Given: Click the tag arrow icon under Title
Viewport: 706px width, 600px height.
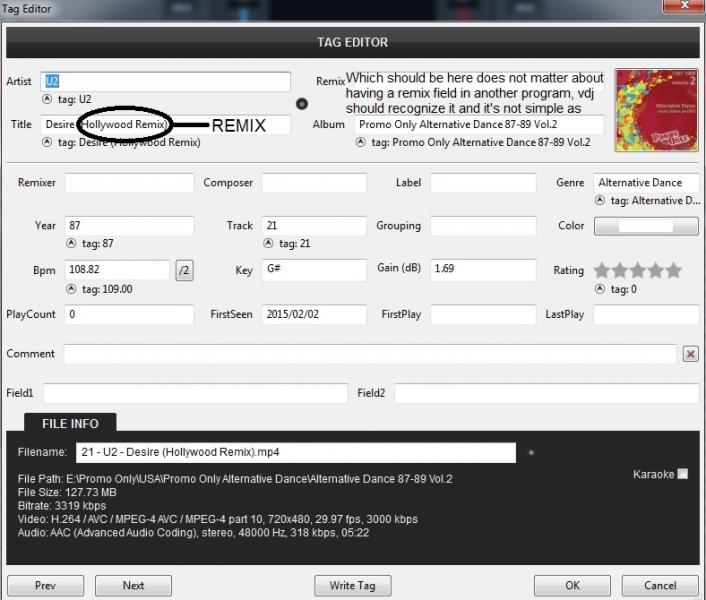Looking at the screenshot, I should point(47,142).
